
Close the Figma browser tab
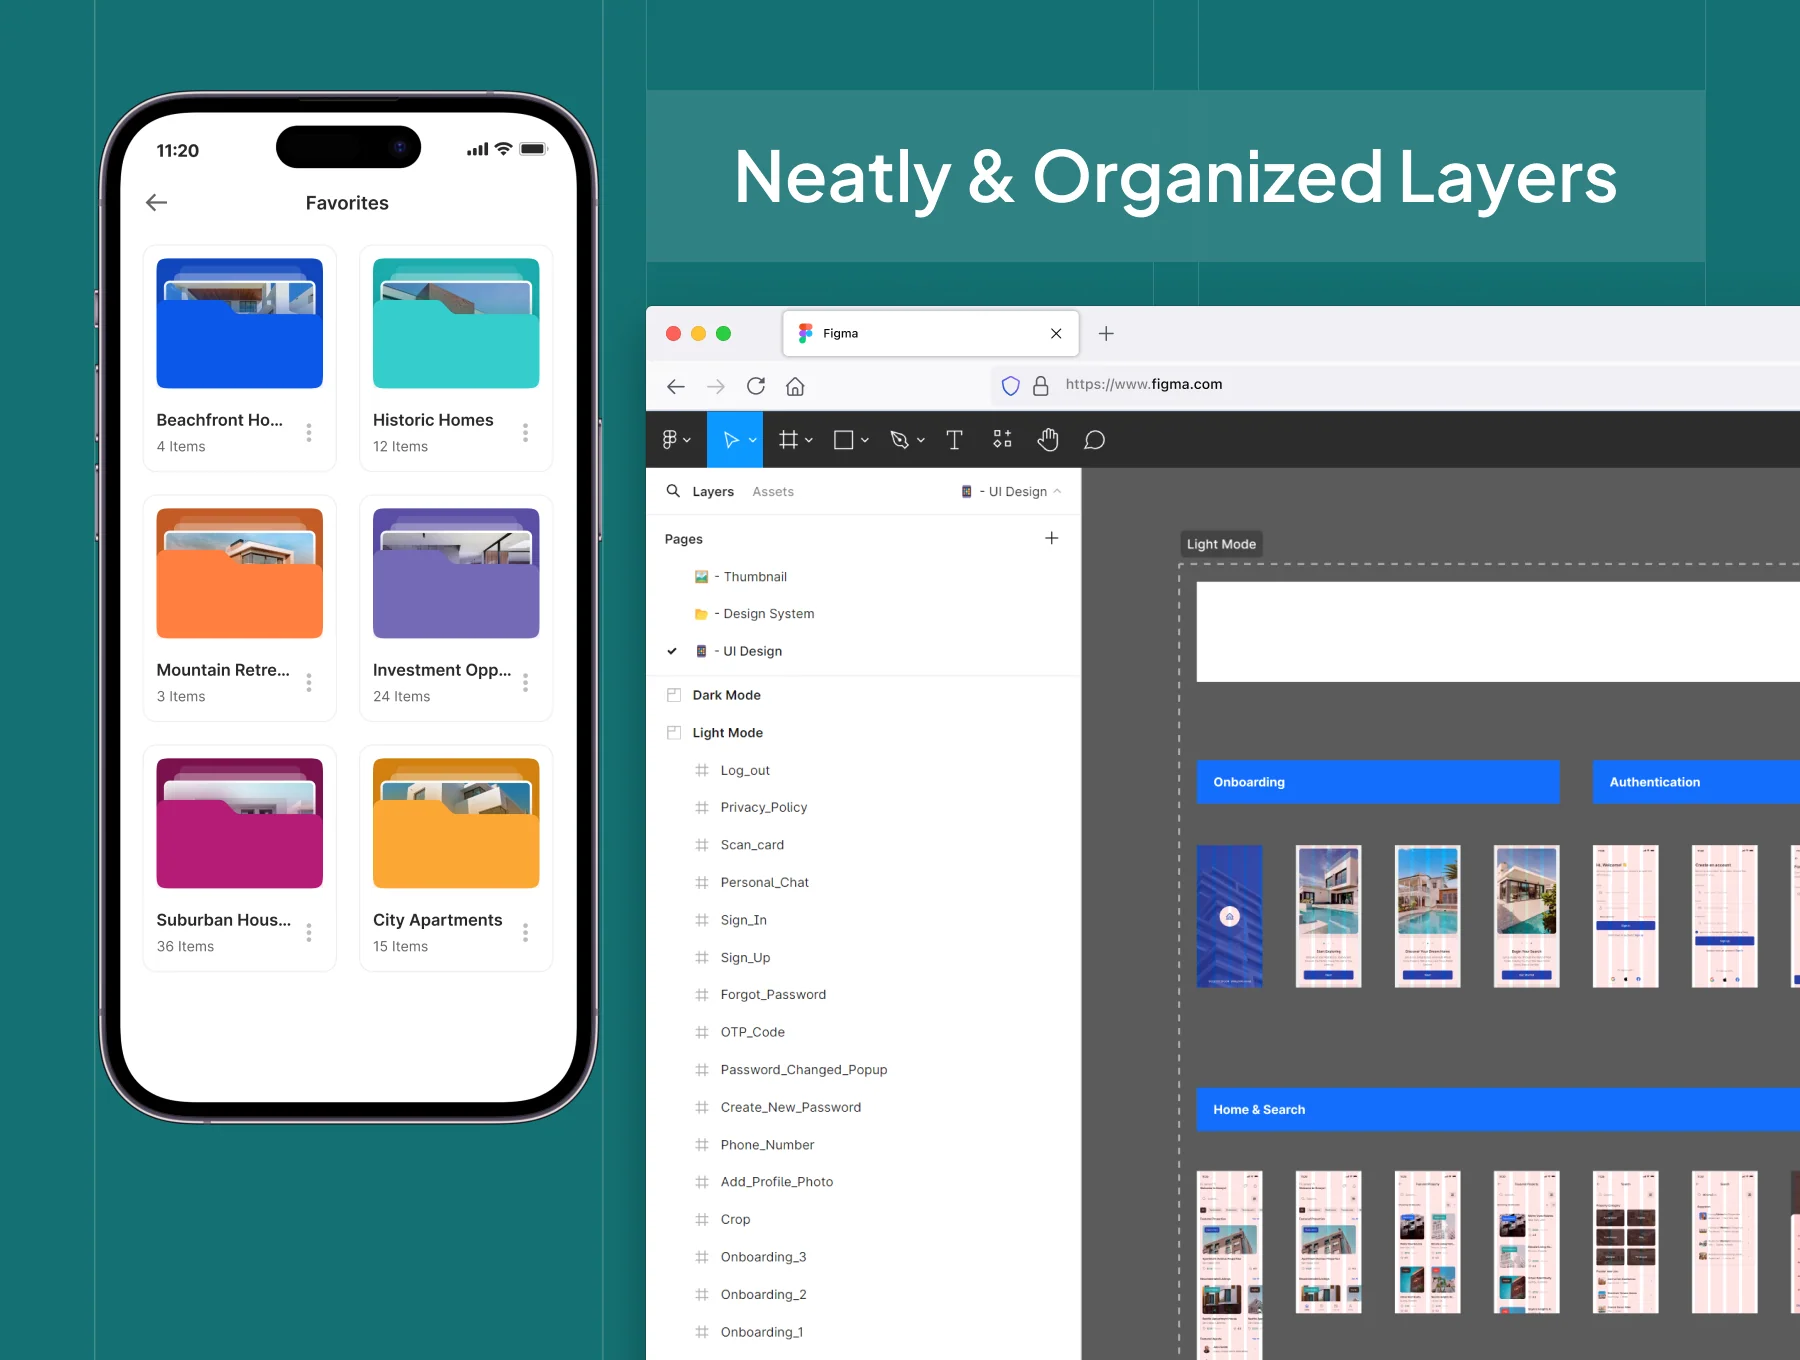pos(1056,334)
